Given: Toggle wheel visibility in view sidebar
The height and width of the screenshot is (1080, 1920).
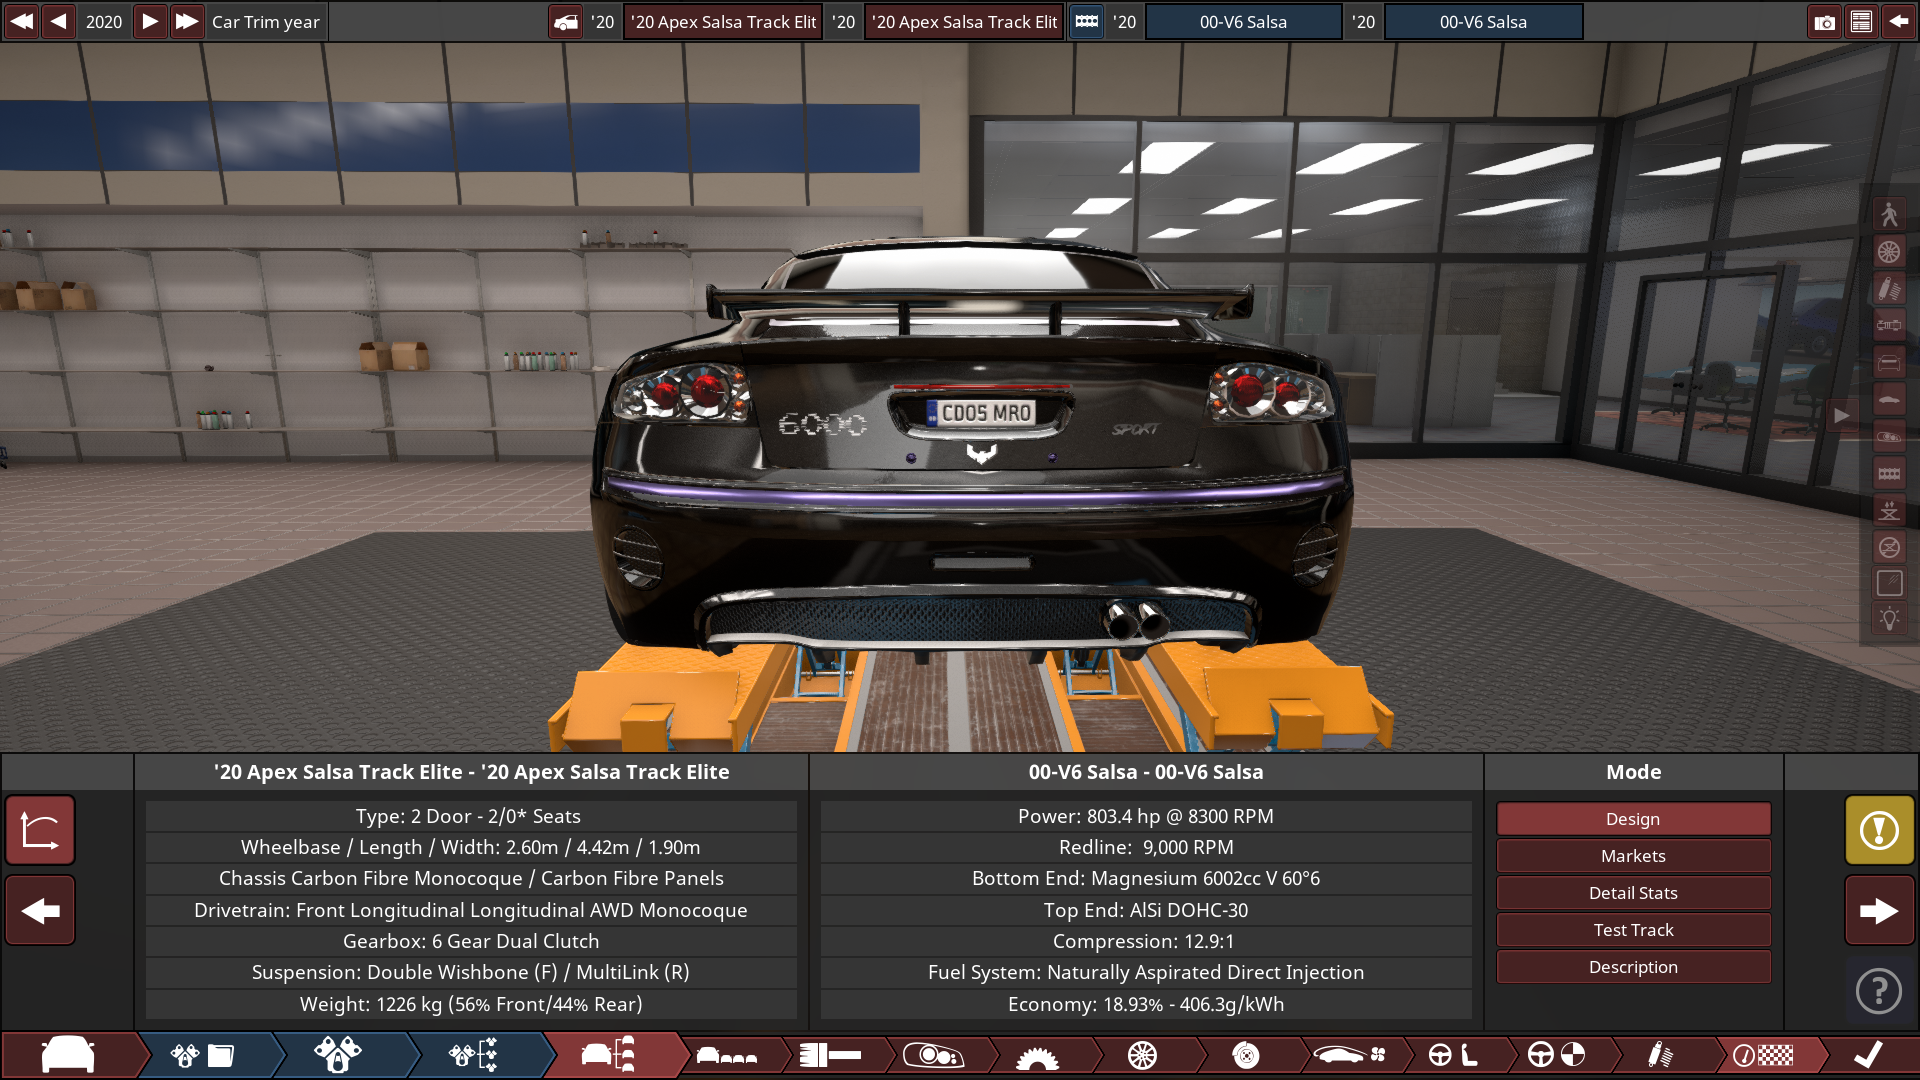Looking at the screenshot, I should [x=1889, y=252].
